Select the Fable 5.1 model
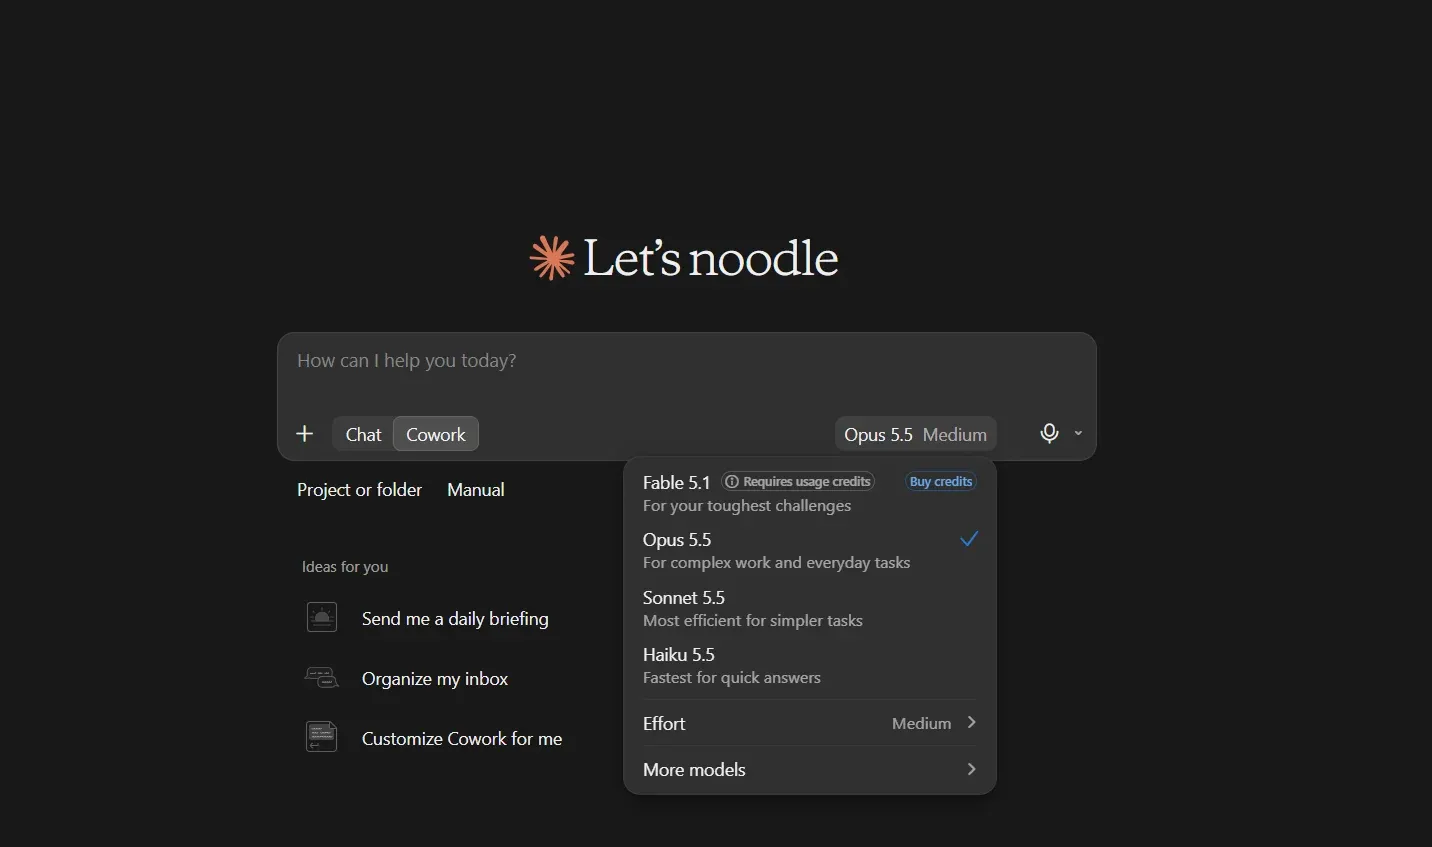This screenshot has width=1432, height=847. tap(810, 493)
